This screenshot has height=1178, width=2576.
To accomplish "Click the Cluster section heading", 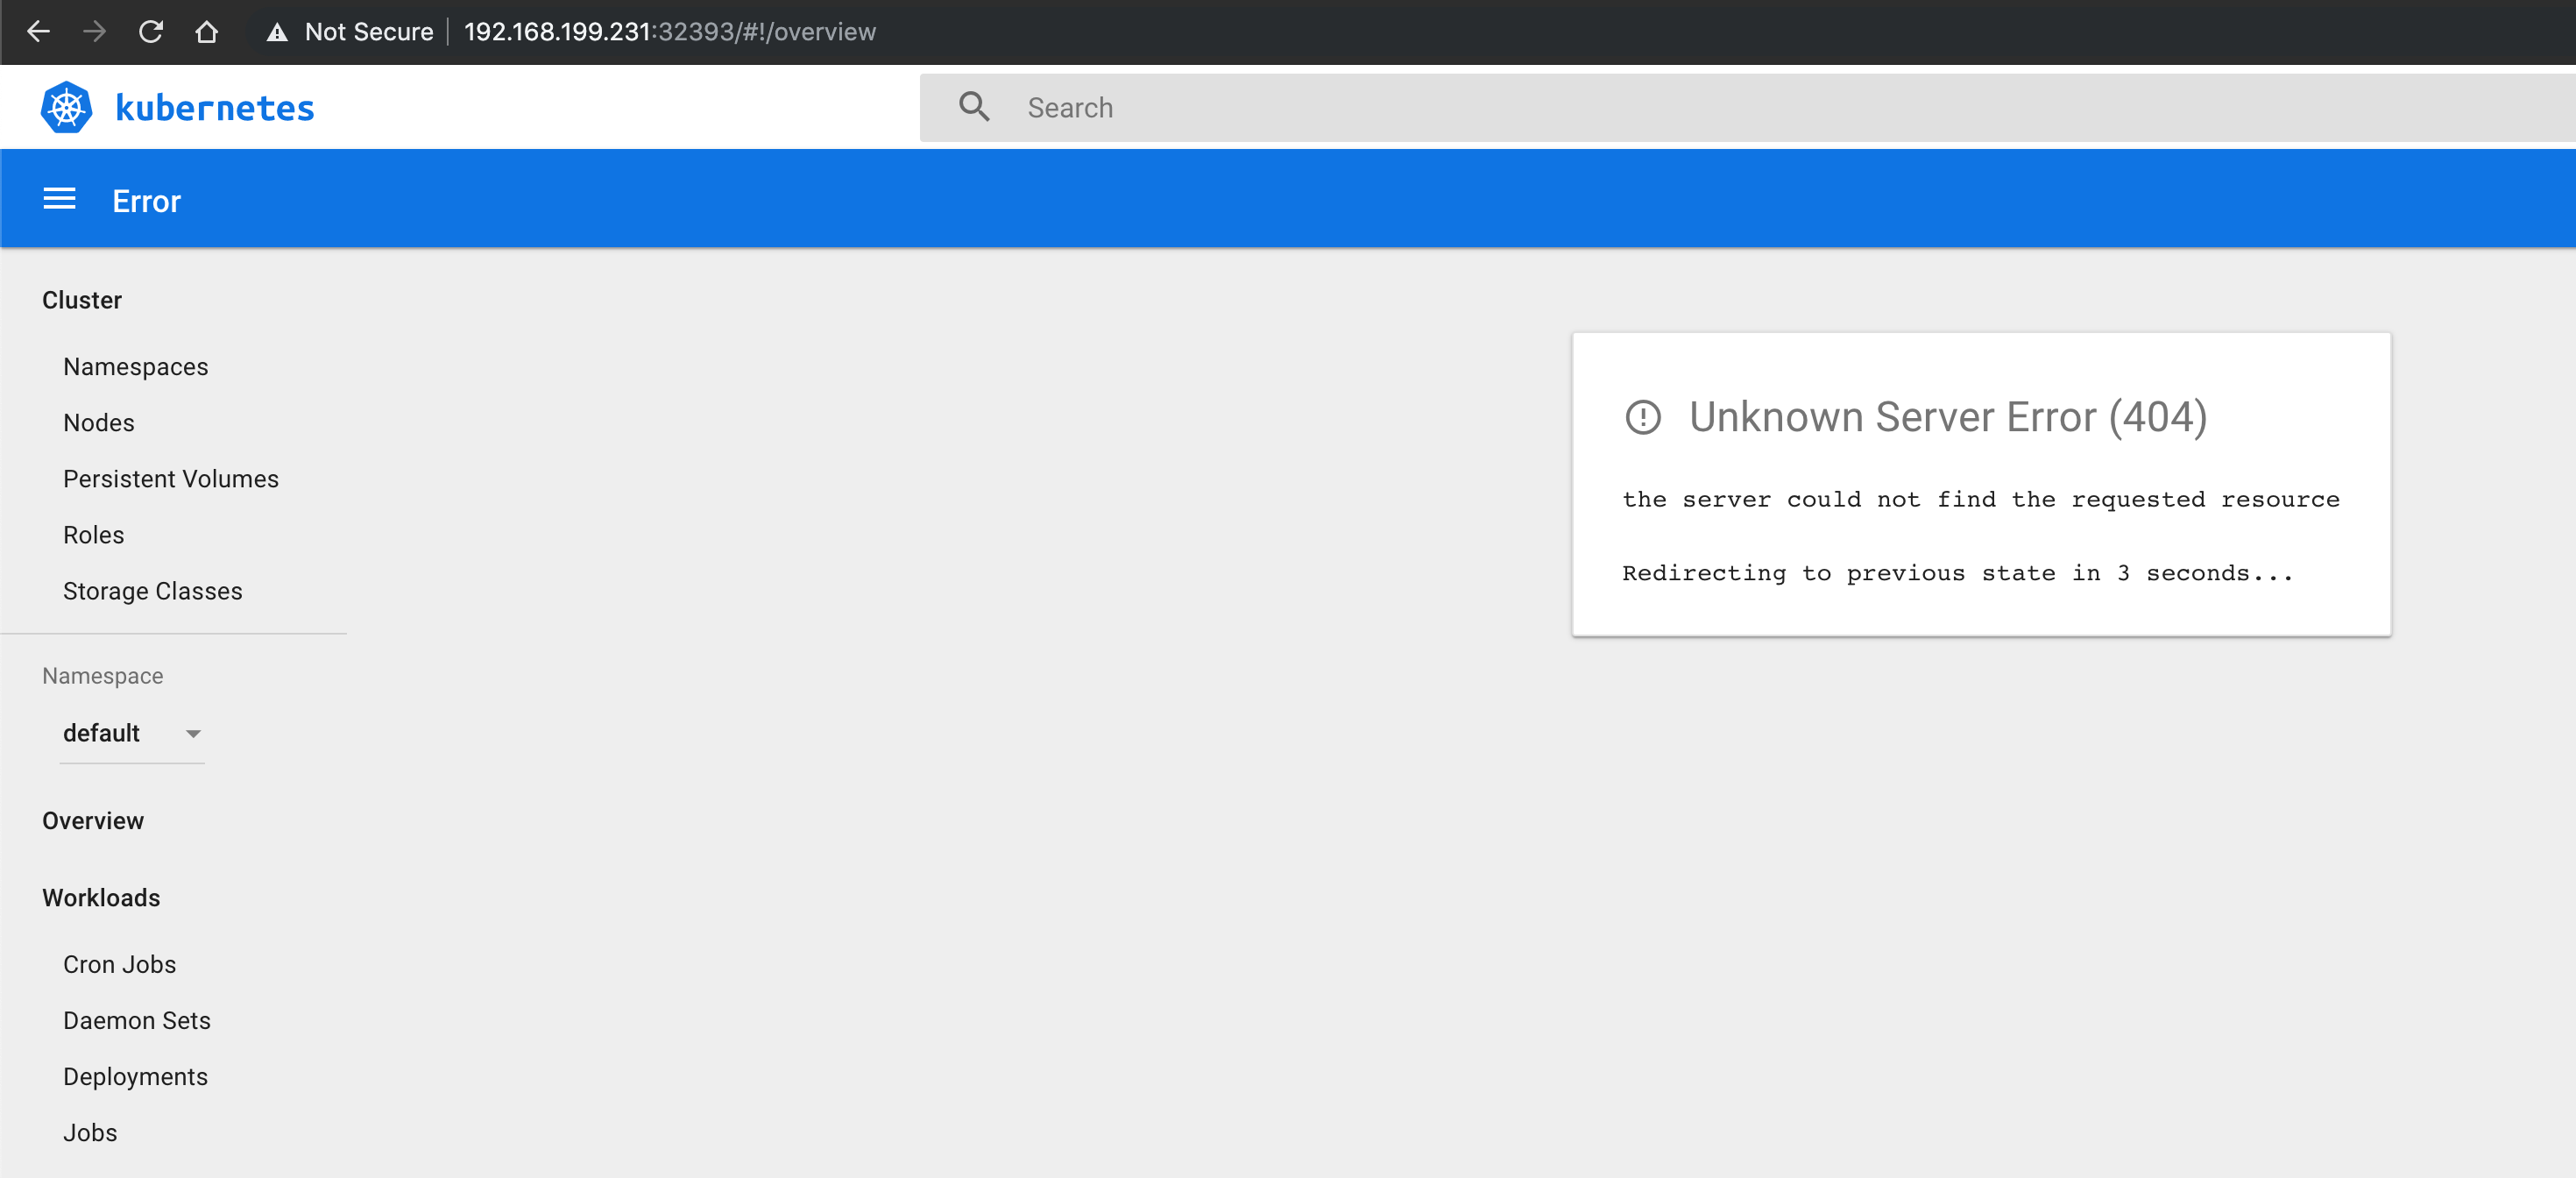I will click(x=82, y=300).
